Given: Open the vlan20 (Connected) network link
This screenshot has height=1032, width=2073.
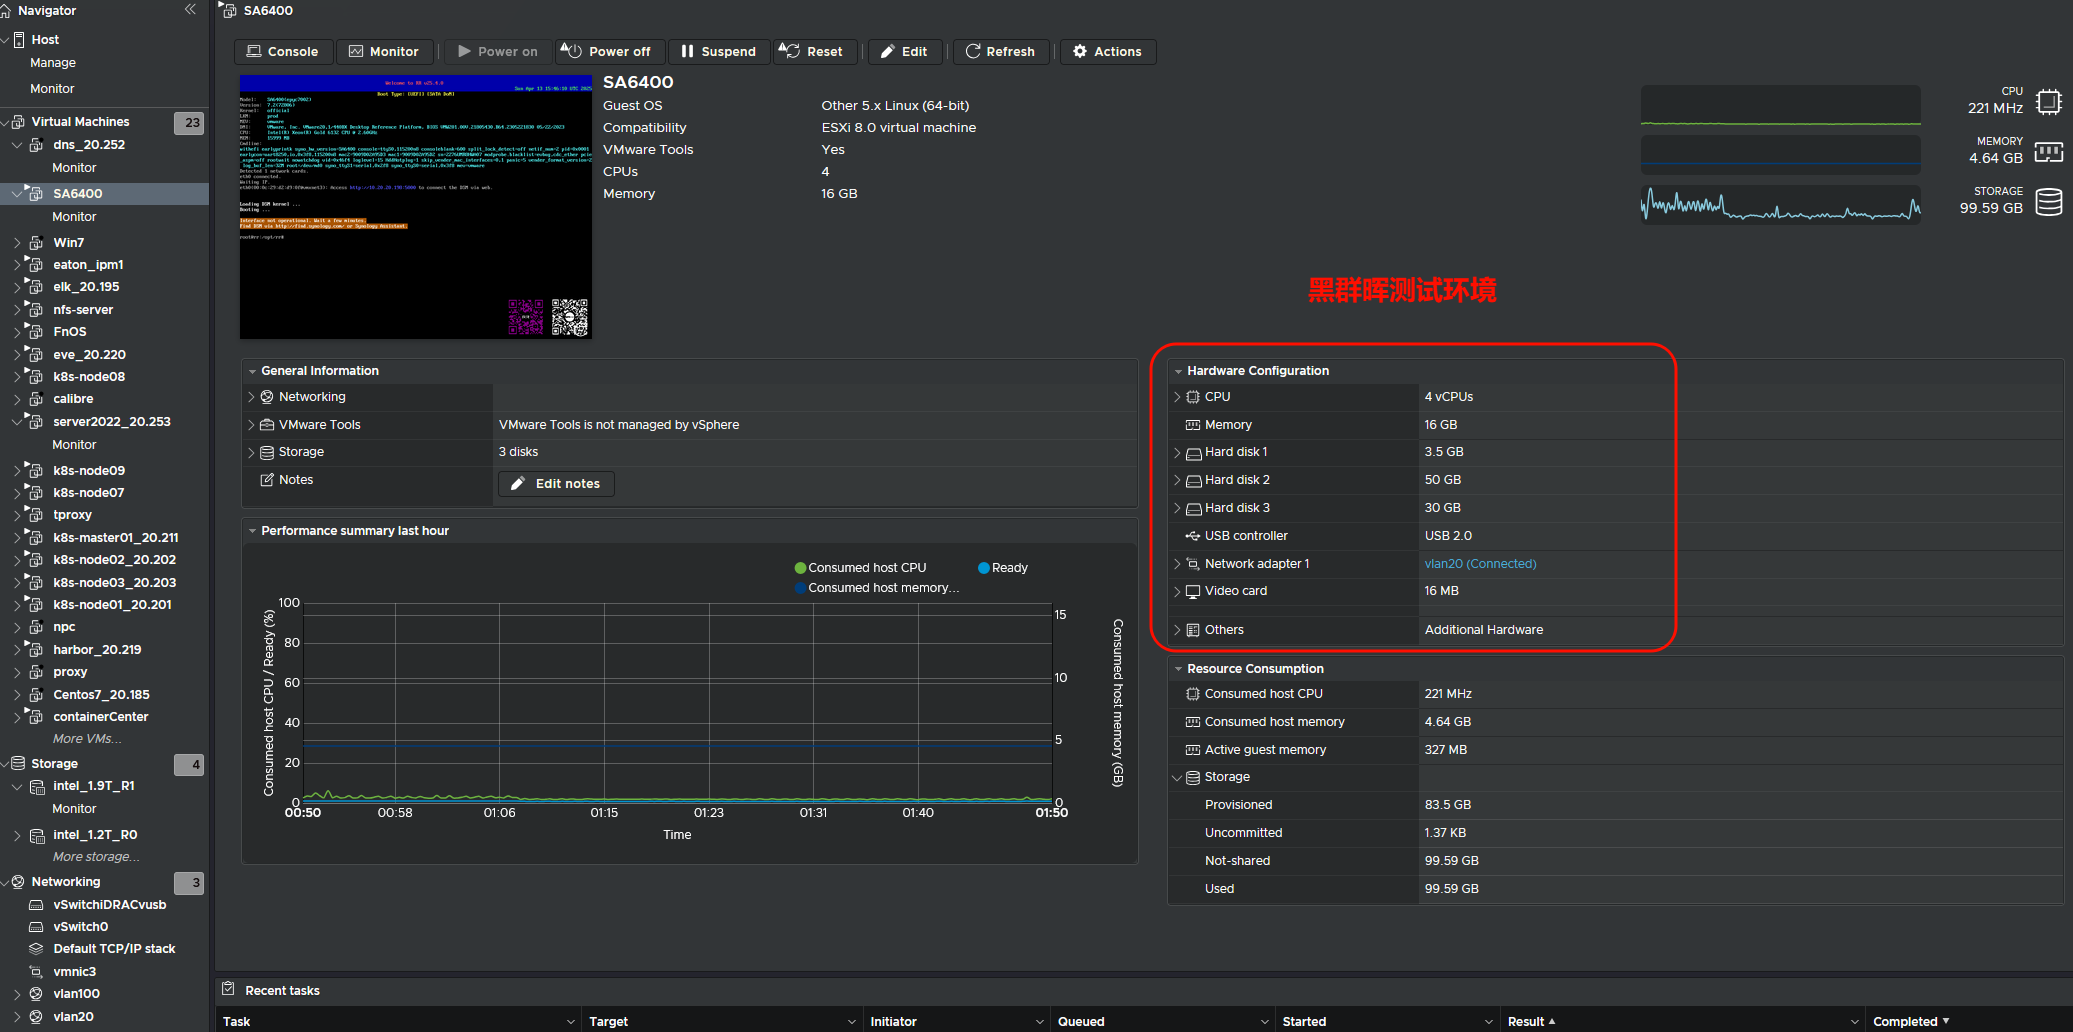Looking at the screenshot, I should 1480,564.
